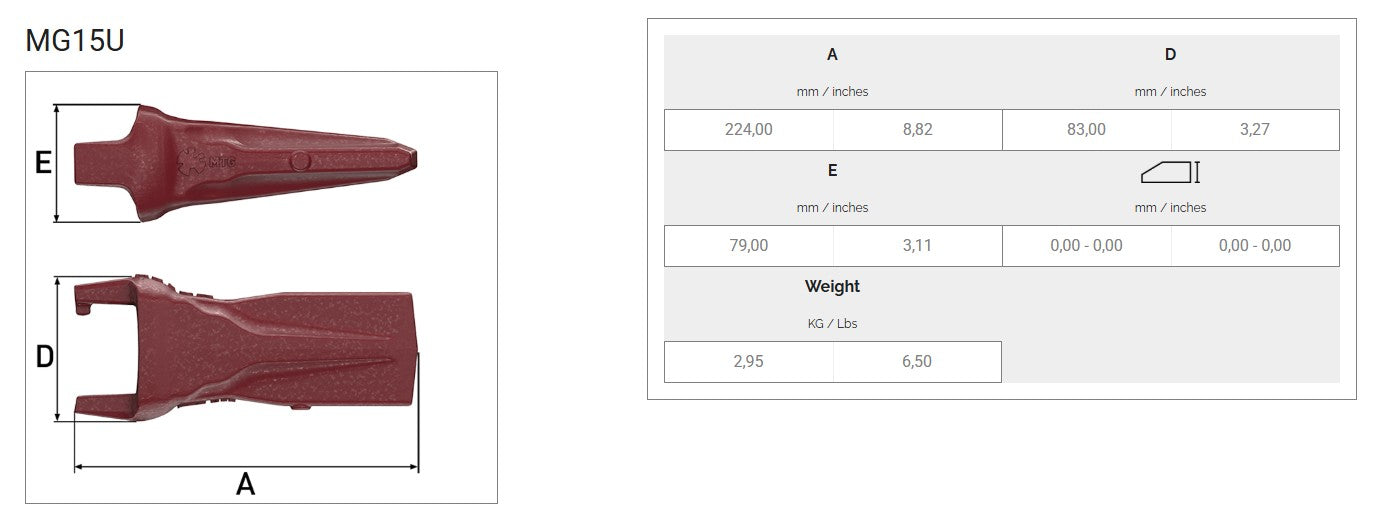This screenshot has height=532, width=1386.
Task: Click the 6,50 Lbs weight value
Action: click(x=917, y=362)
